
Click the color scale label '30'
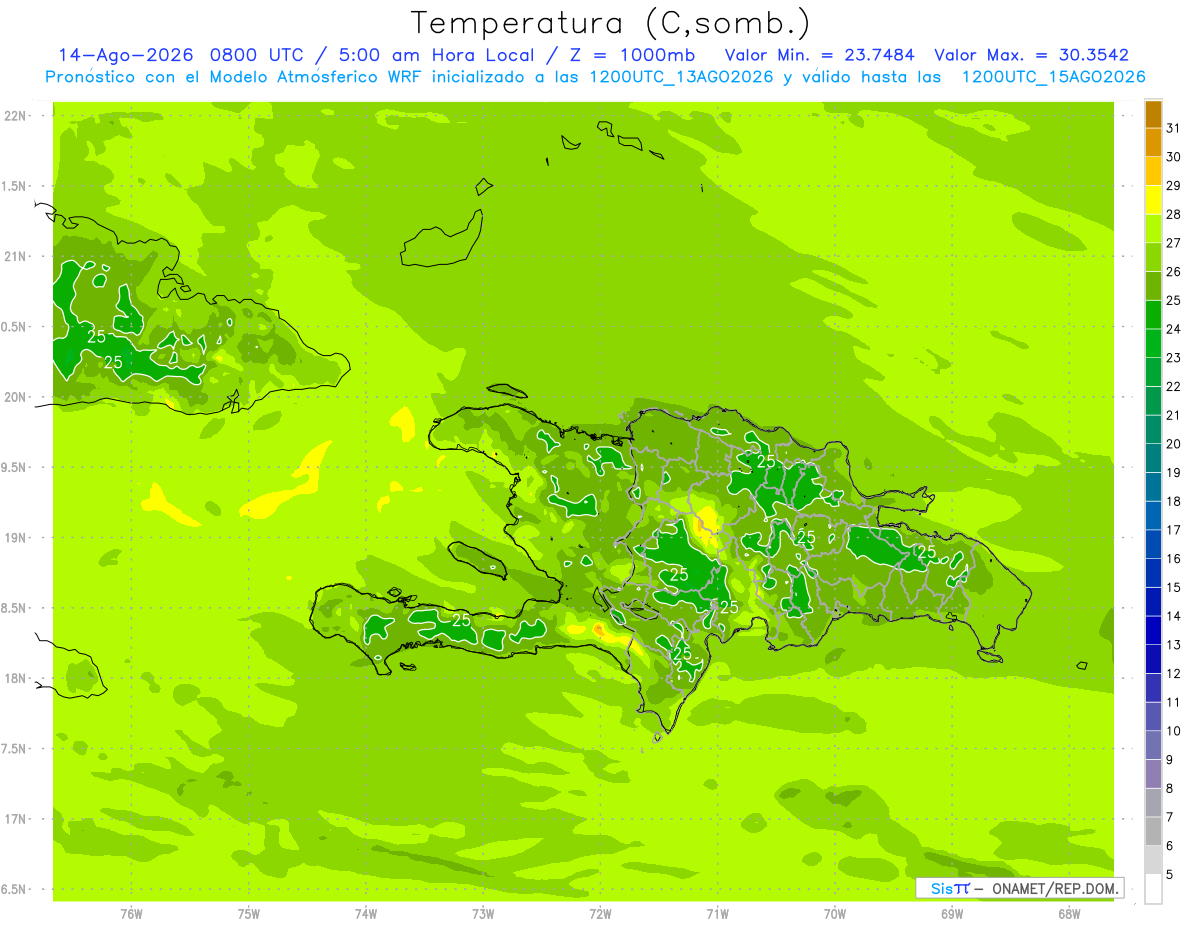1174,157
